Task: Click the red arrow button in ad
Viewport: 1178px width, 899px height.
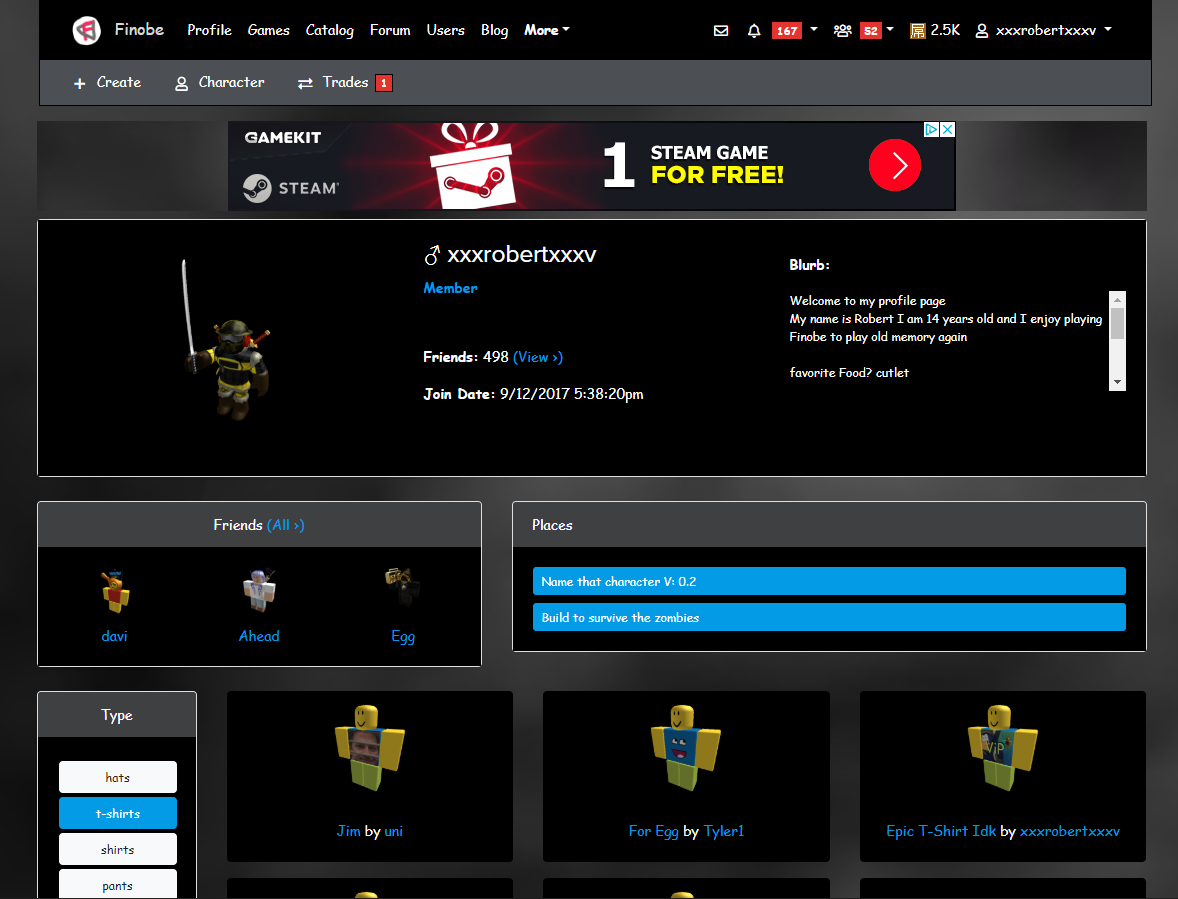Action: point(895,165)
